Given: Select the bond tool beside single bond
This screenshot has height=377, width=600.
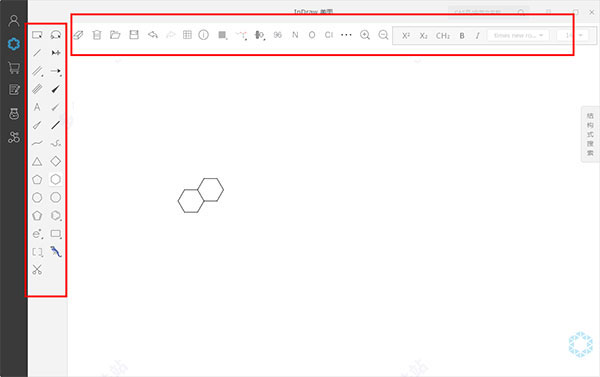Looking at the screenshot, I should 56,53.
